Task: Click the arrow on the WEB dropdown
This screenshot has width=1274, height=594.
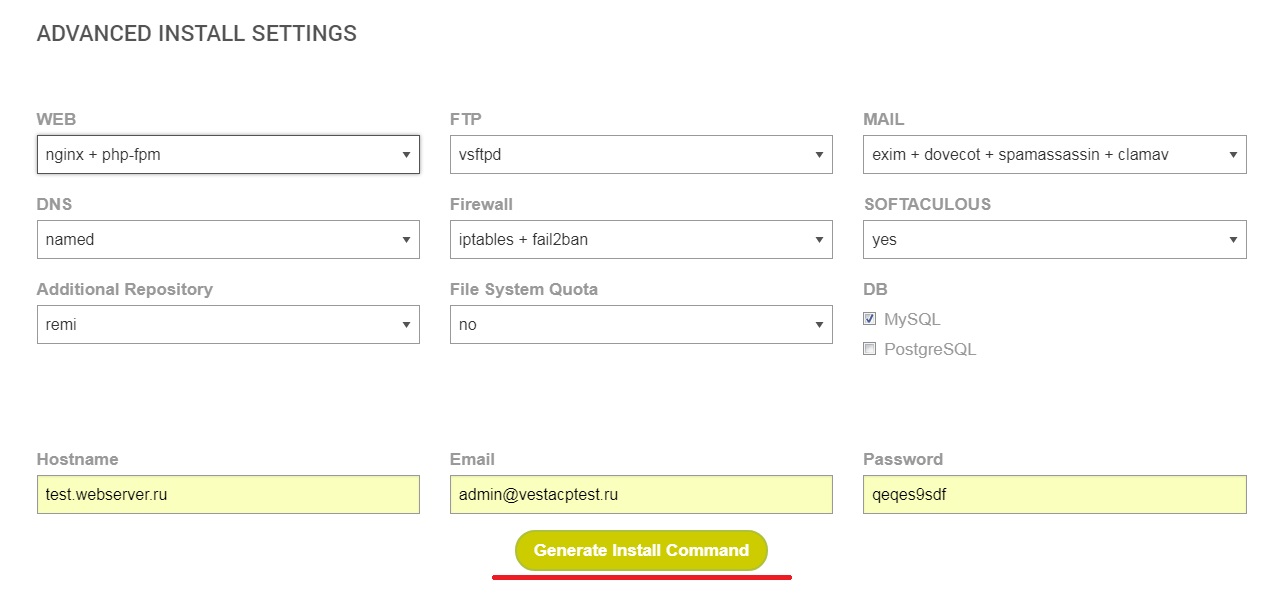Action: click(406, 155)
